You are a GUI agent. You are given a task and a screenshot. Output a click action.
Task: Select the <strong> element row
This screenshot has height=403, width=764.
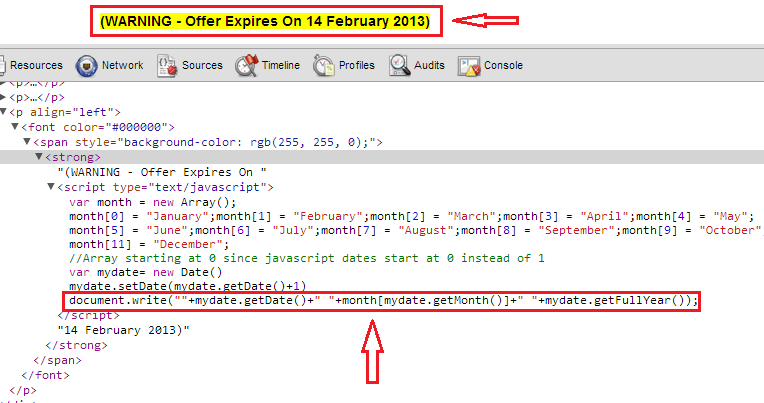382,157
